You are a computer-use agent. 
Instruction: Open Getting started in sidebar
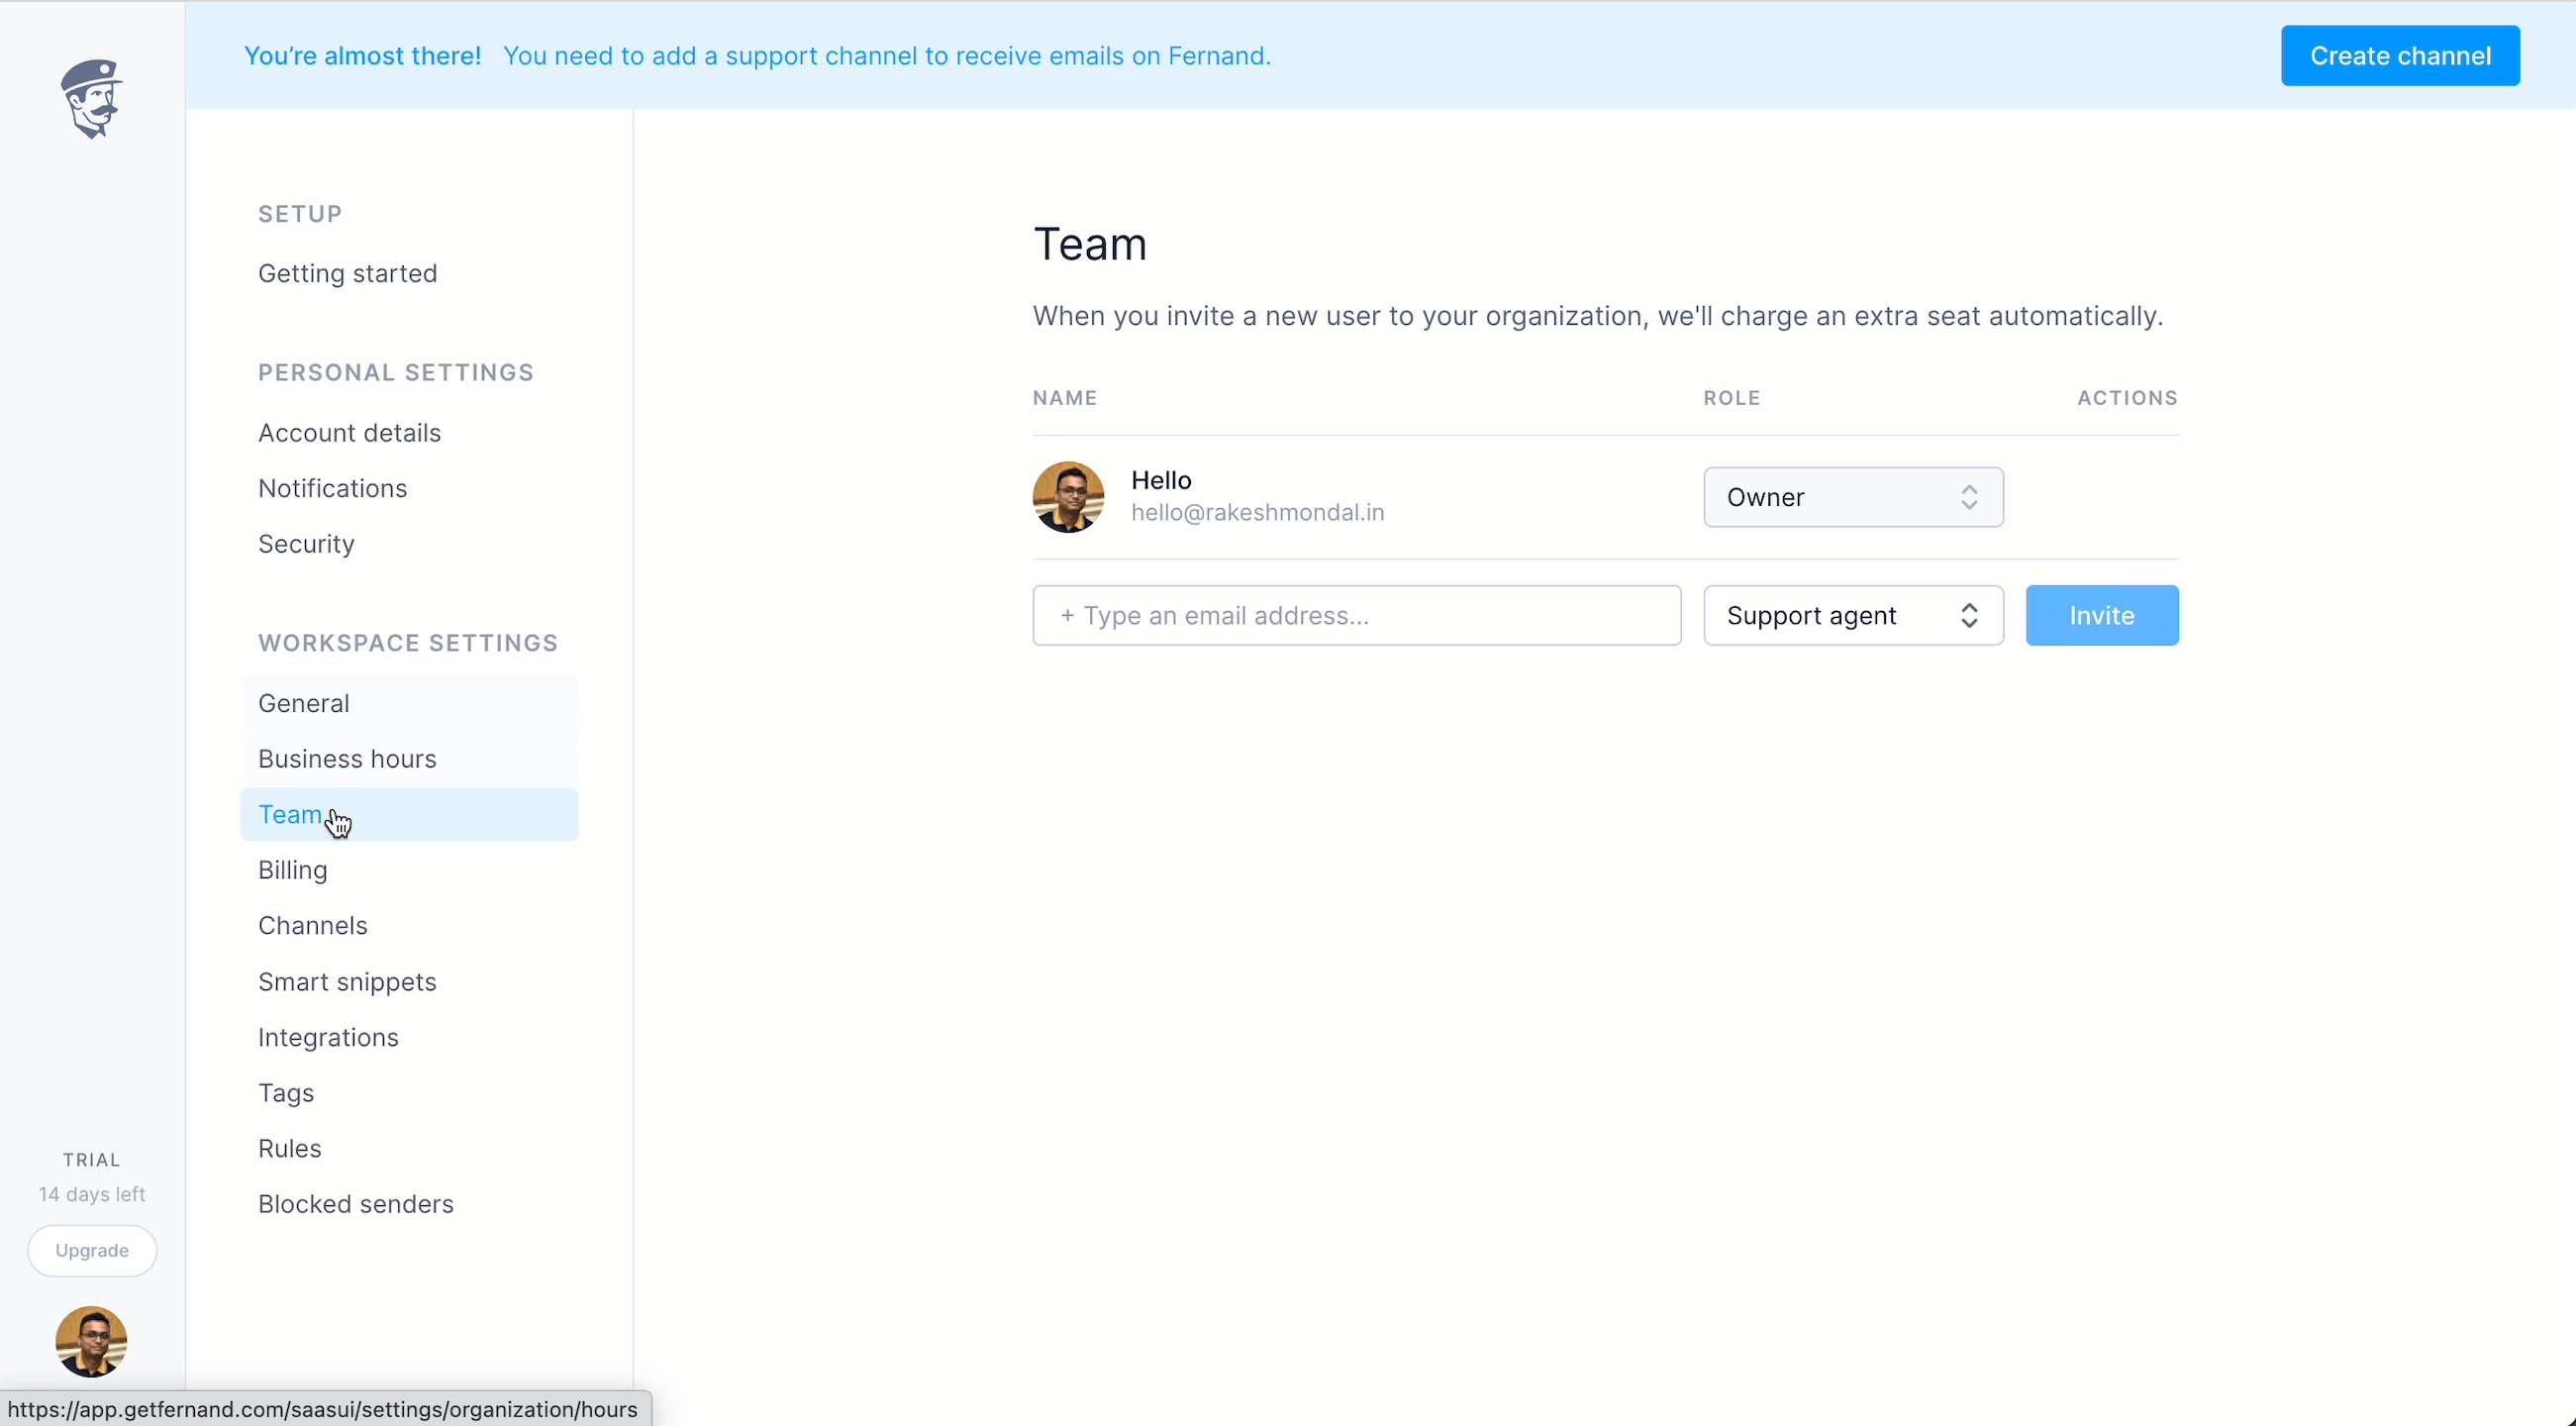coord(347,273)
